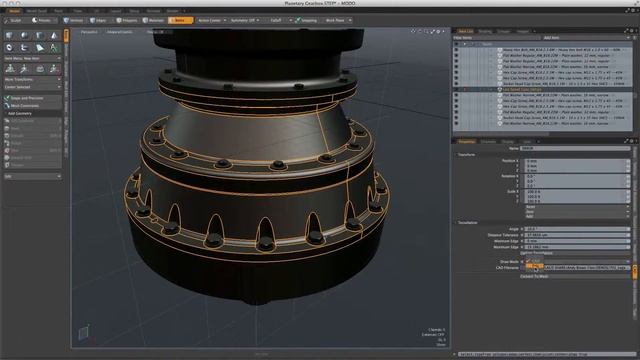Toggle the key dot beside Position X
The height and width of the screenshot is (360, 640).
pos(522,161)
